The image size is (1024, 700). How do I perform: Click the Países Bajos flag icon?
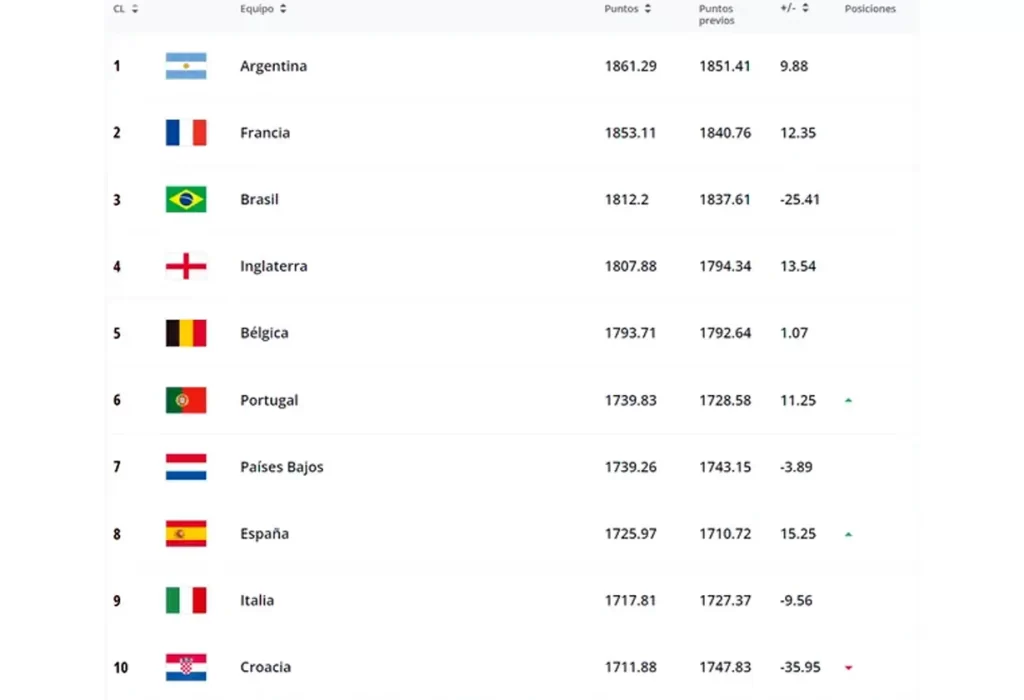tap(186, 467)
